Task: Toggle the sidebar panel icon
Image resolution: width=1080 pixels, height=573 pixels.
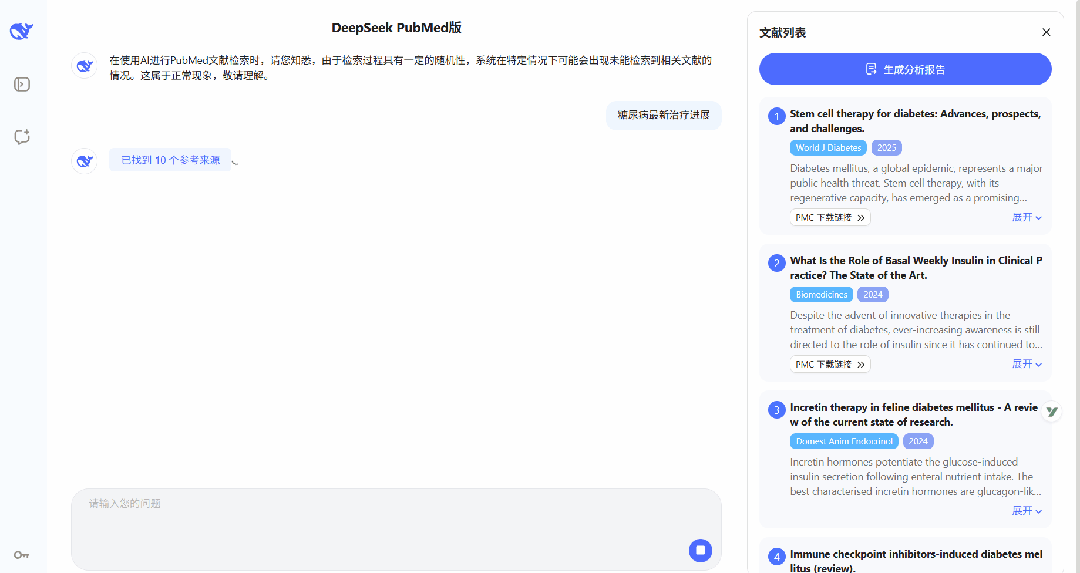Action: pyautogui.click(x=22, y=84)
